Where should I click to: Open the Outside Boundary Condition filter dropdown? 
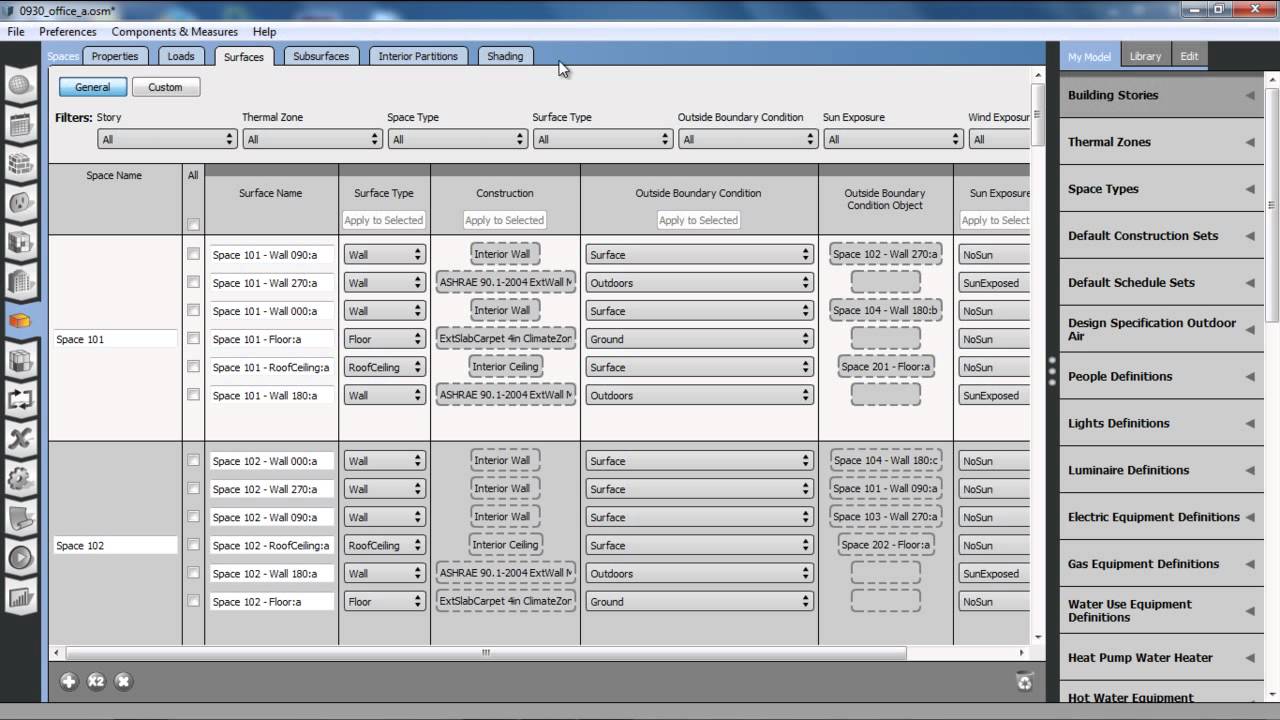click(x=748, y=139)
